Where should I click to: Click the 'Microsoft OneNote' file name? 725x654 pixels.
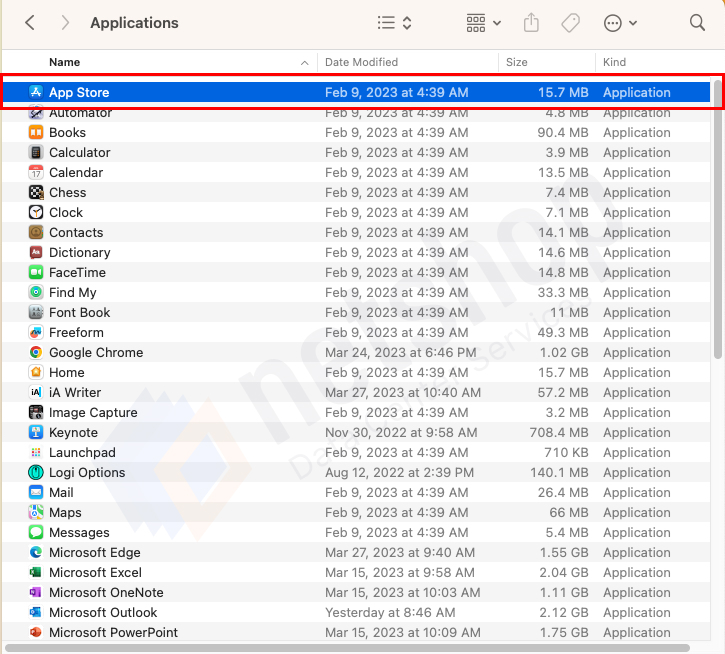[106, 592]
